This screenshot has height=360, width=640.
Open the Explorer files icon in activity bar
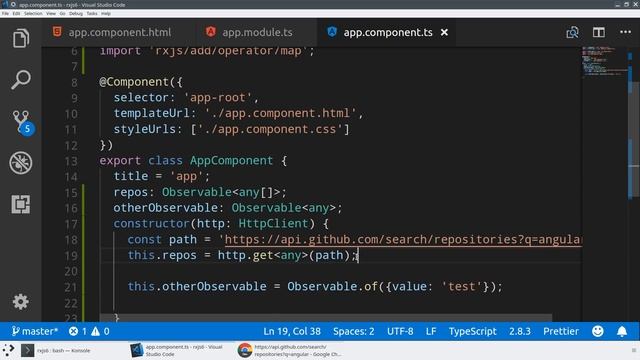point(21,38)
